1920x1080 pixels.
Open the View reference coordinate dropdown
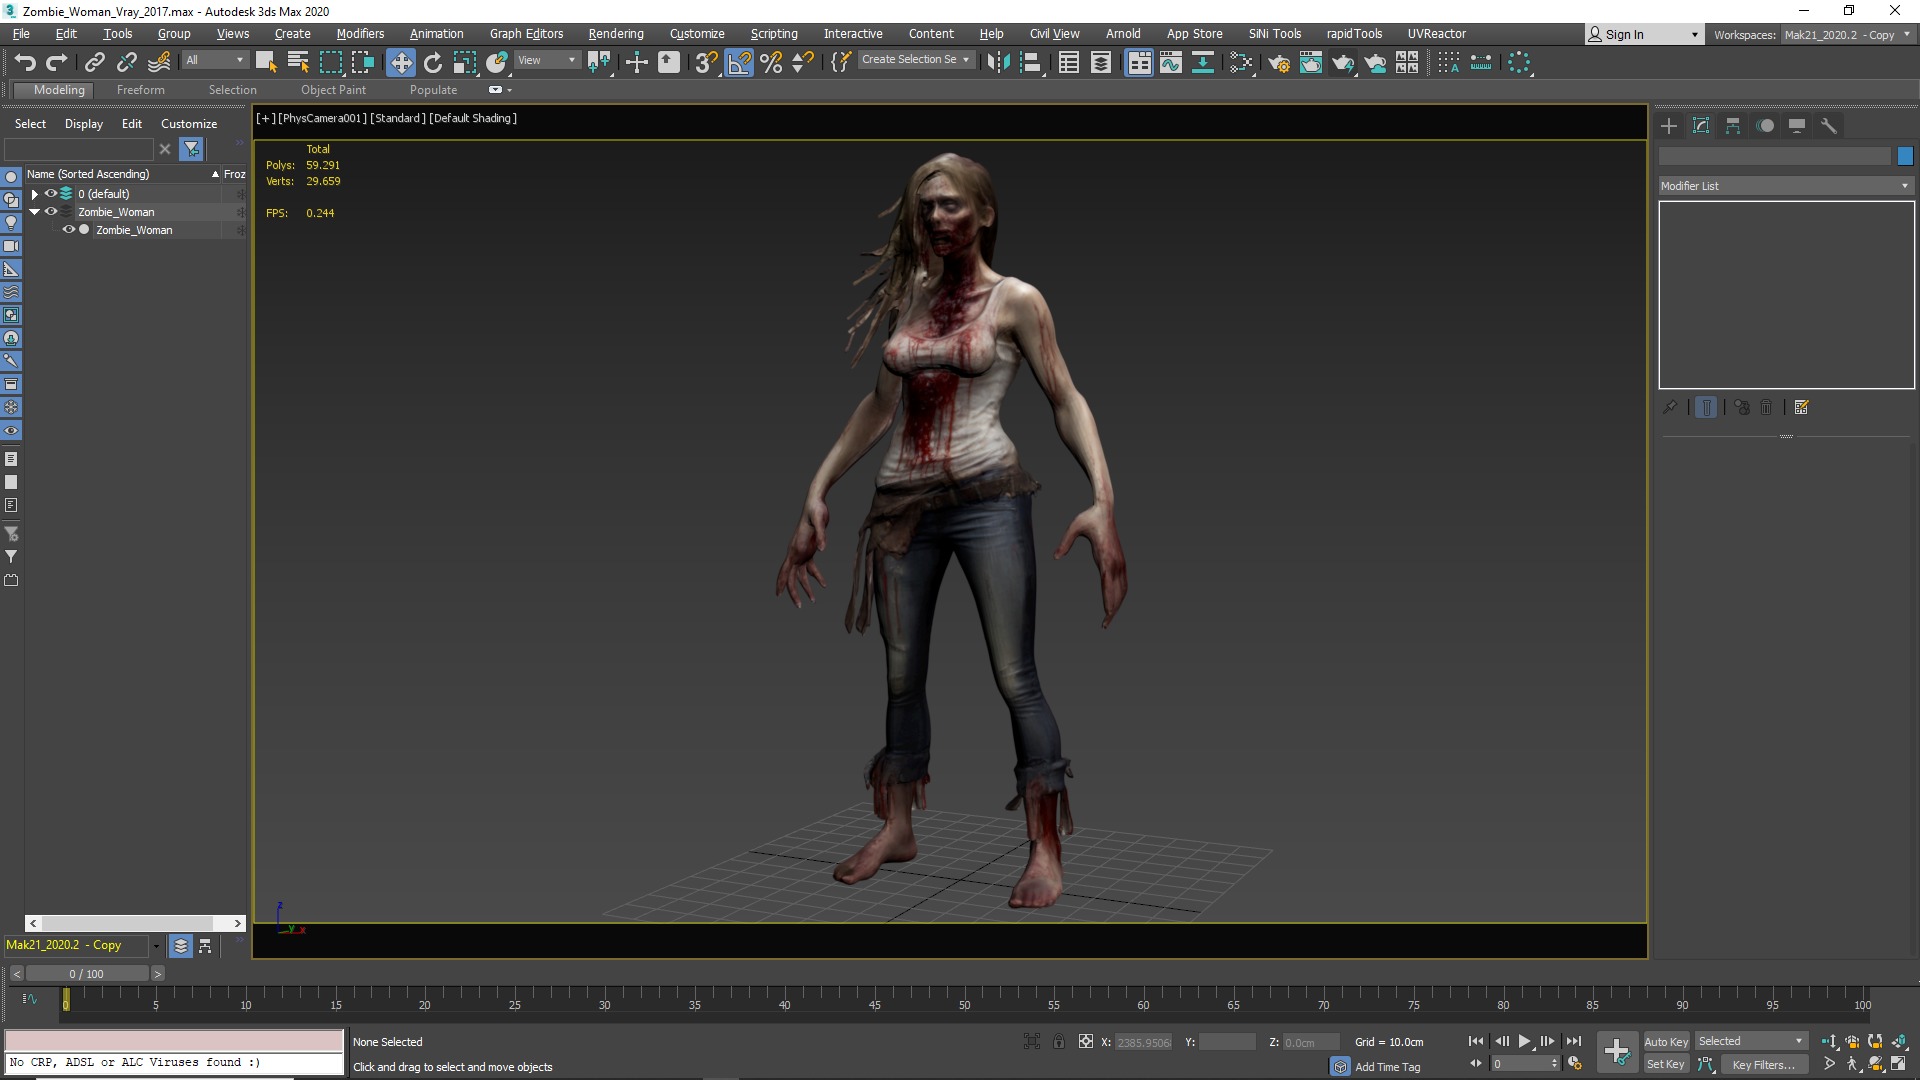[547, 60]
